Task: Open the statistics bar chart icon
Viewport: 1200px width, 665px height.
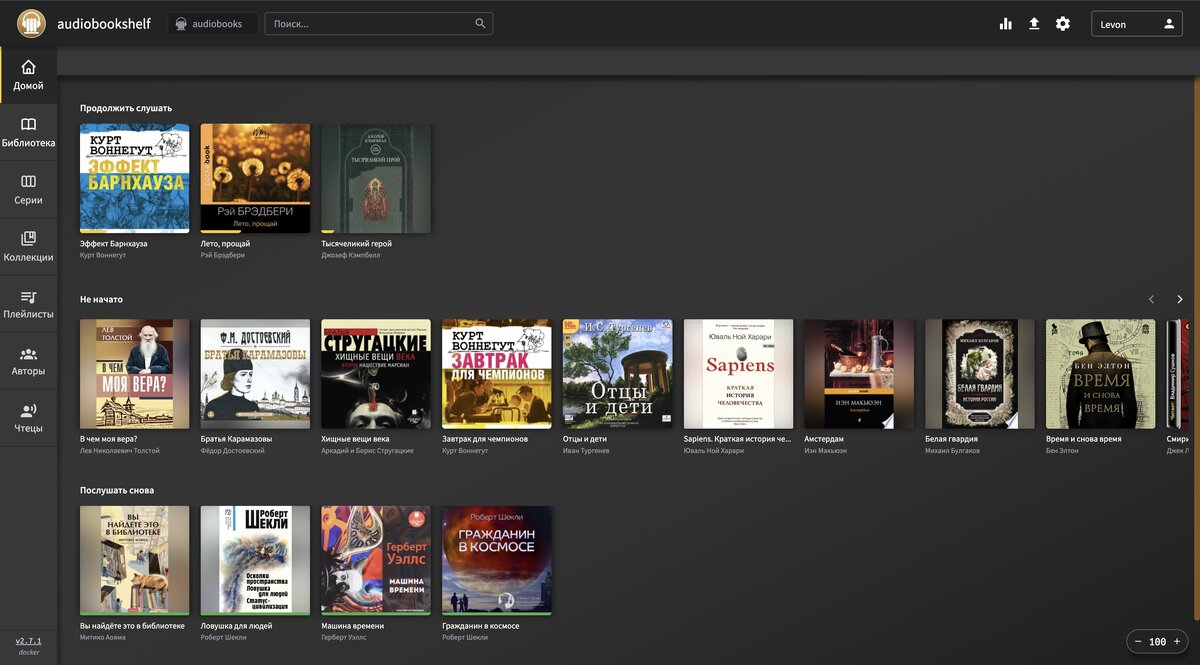Action: [1006, 24]
